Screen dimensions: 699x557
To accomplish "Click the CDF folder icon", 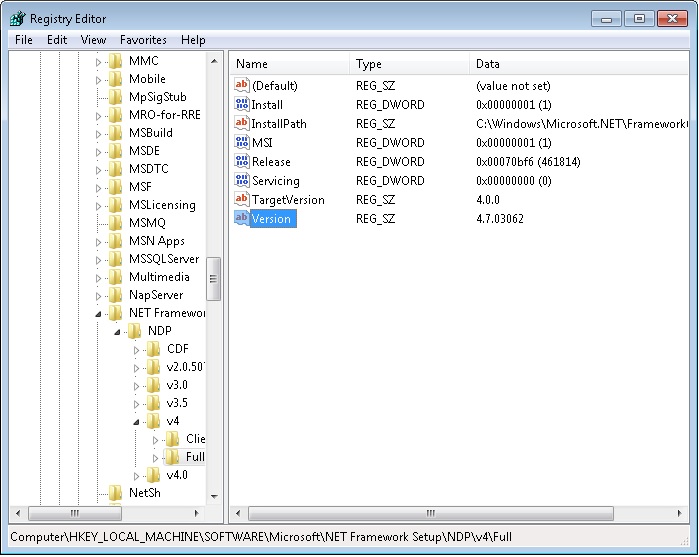I will tap(153, 349).
